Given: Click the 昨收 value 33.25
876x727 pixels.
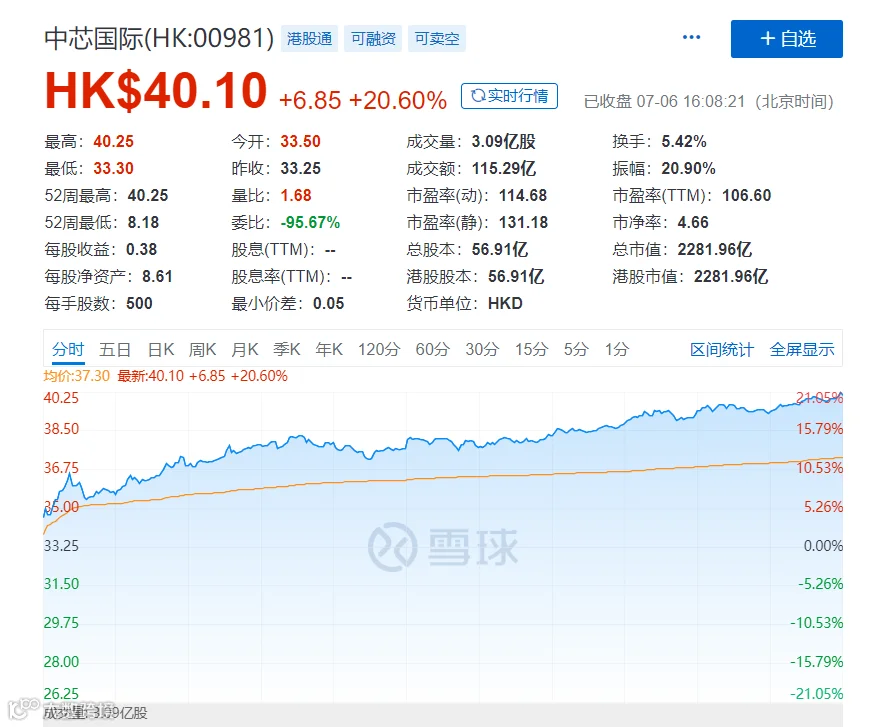Looking at the screenshot, I should [301, 168].
